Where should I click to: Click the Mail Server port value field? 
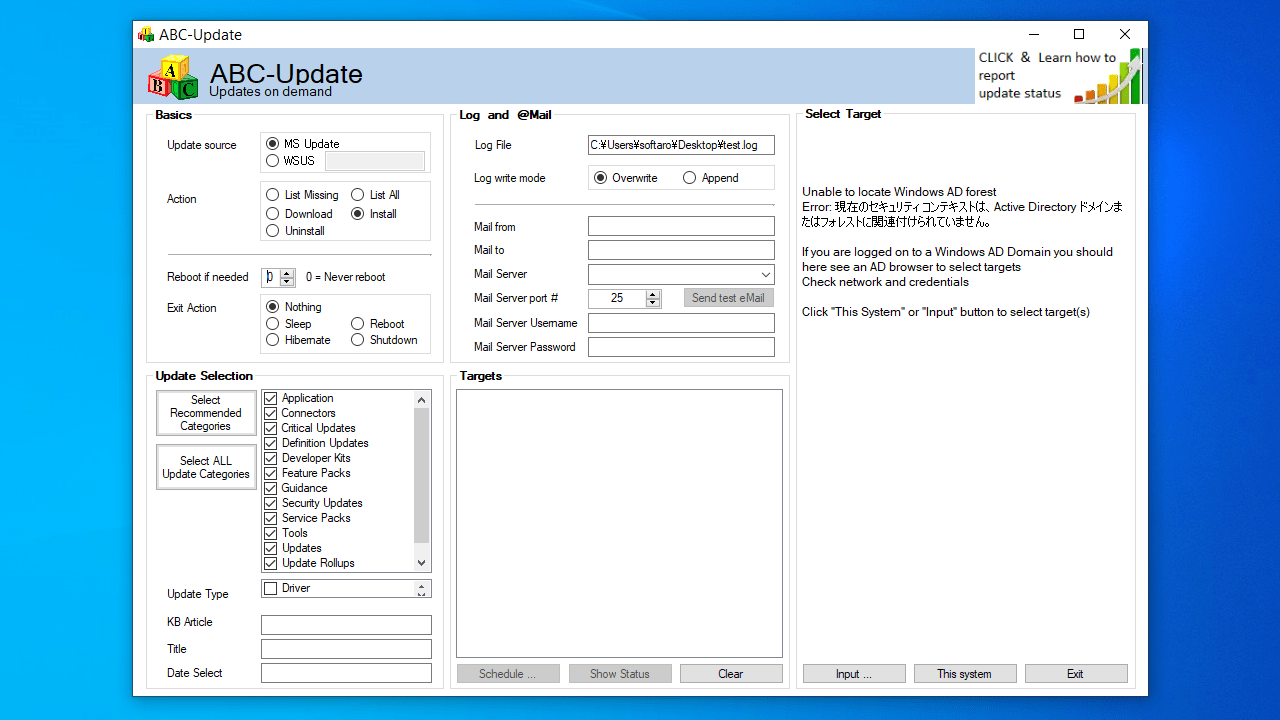(617, 298)
